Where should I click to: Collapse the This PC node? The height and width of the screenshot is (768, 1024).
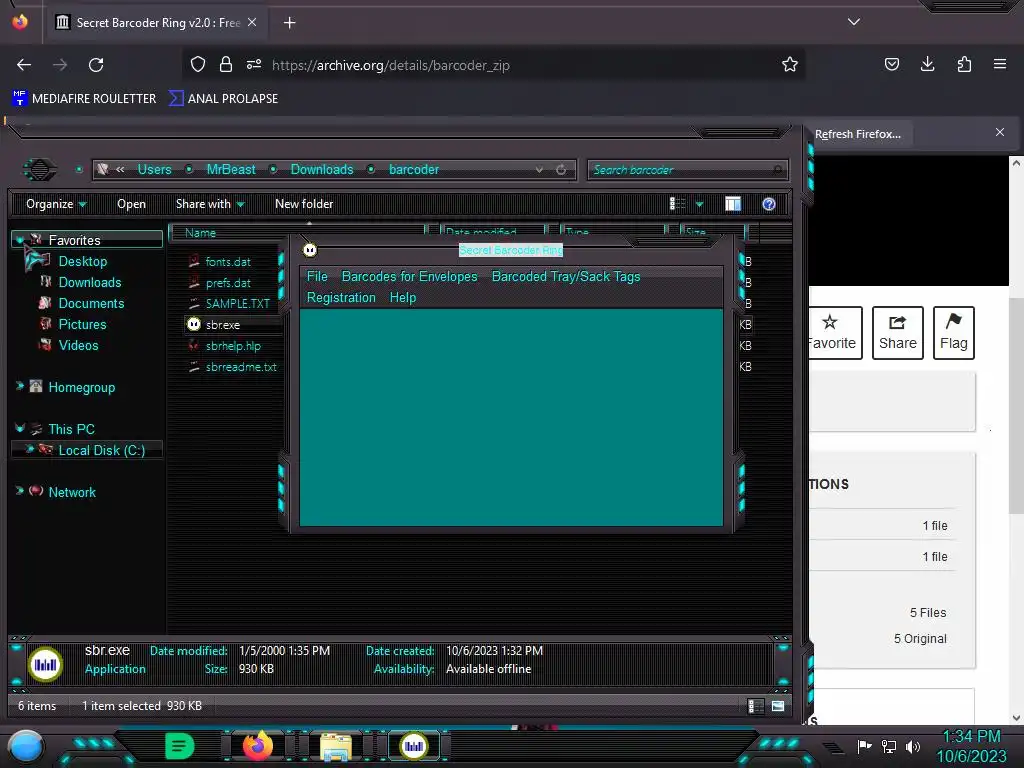click(x=20, y=428)
